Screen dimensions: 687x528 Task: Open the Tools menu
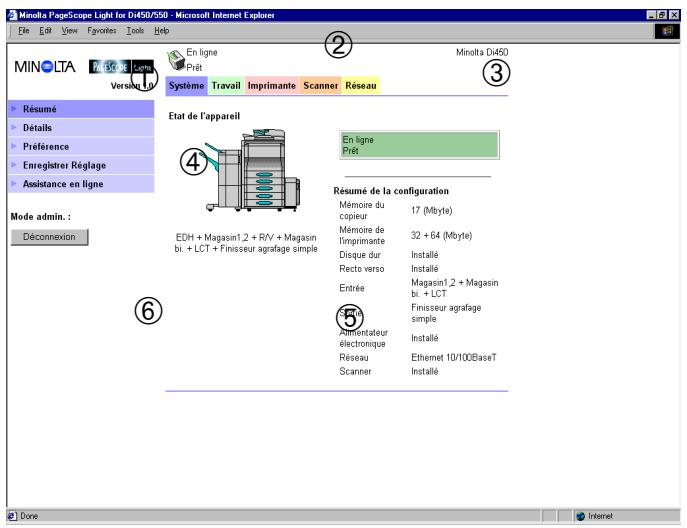135,31
